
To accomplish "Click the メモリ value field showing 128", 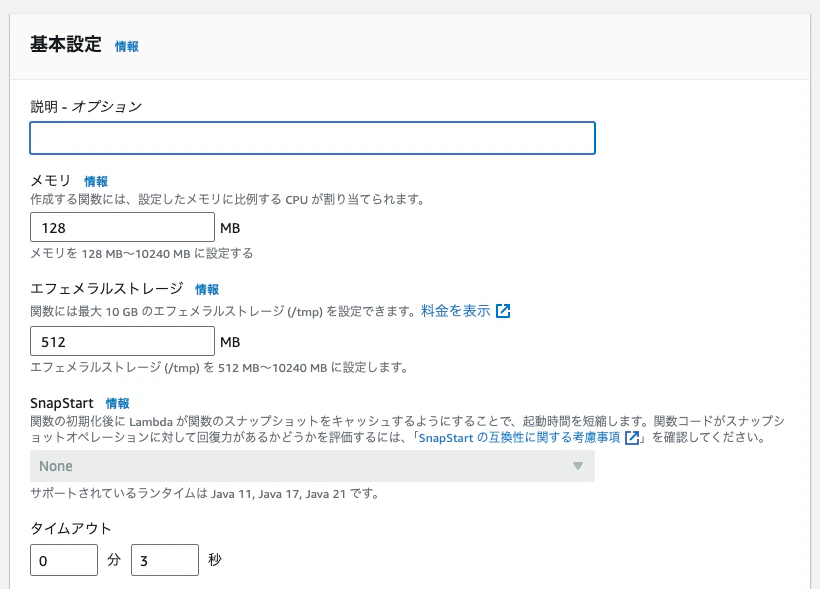I will (120, 227).
